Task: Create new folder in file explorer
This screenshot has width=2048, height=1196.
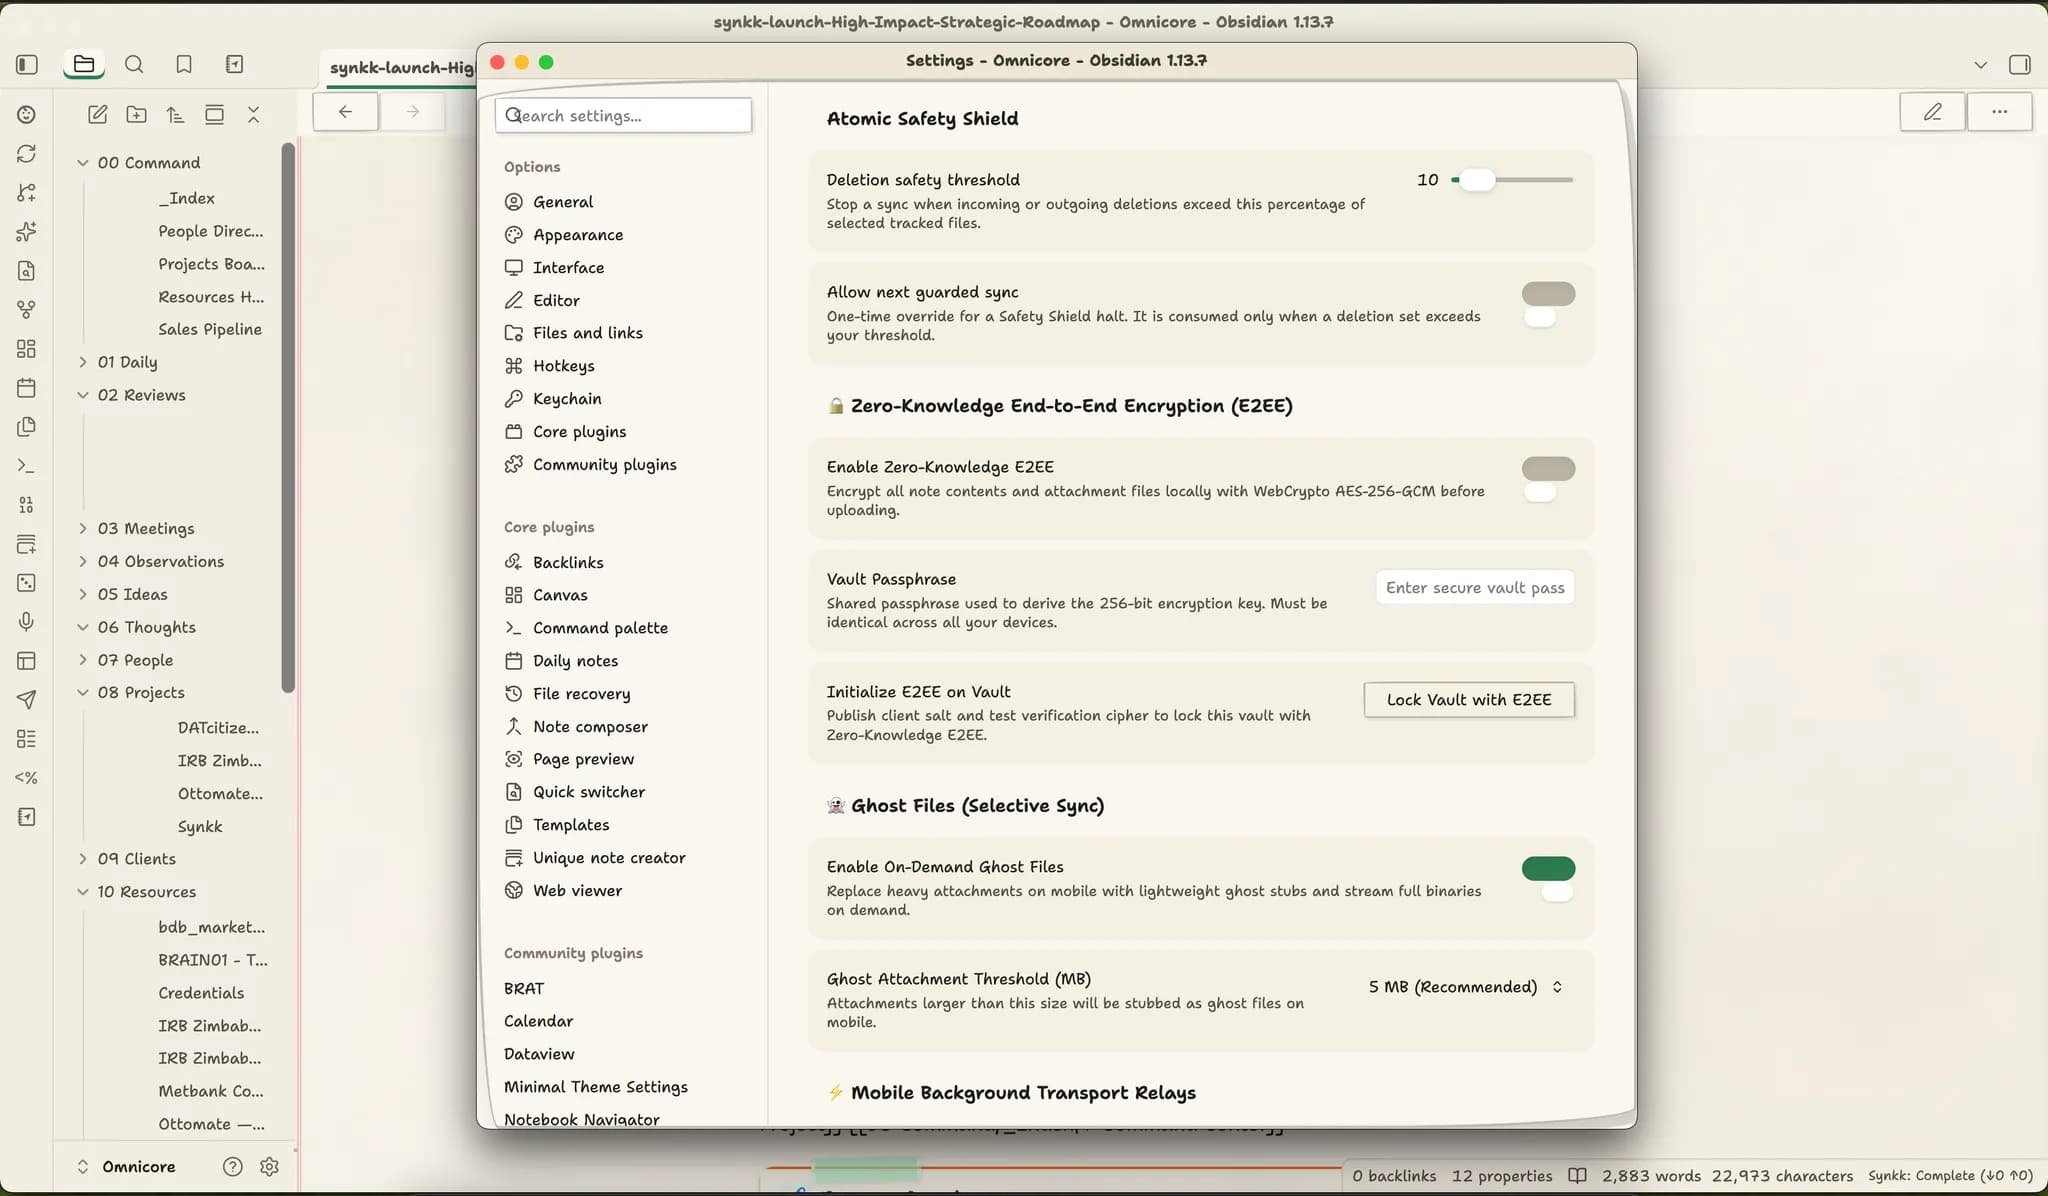Action: [137, 115]
